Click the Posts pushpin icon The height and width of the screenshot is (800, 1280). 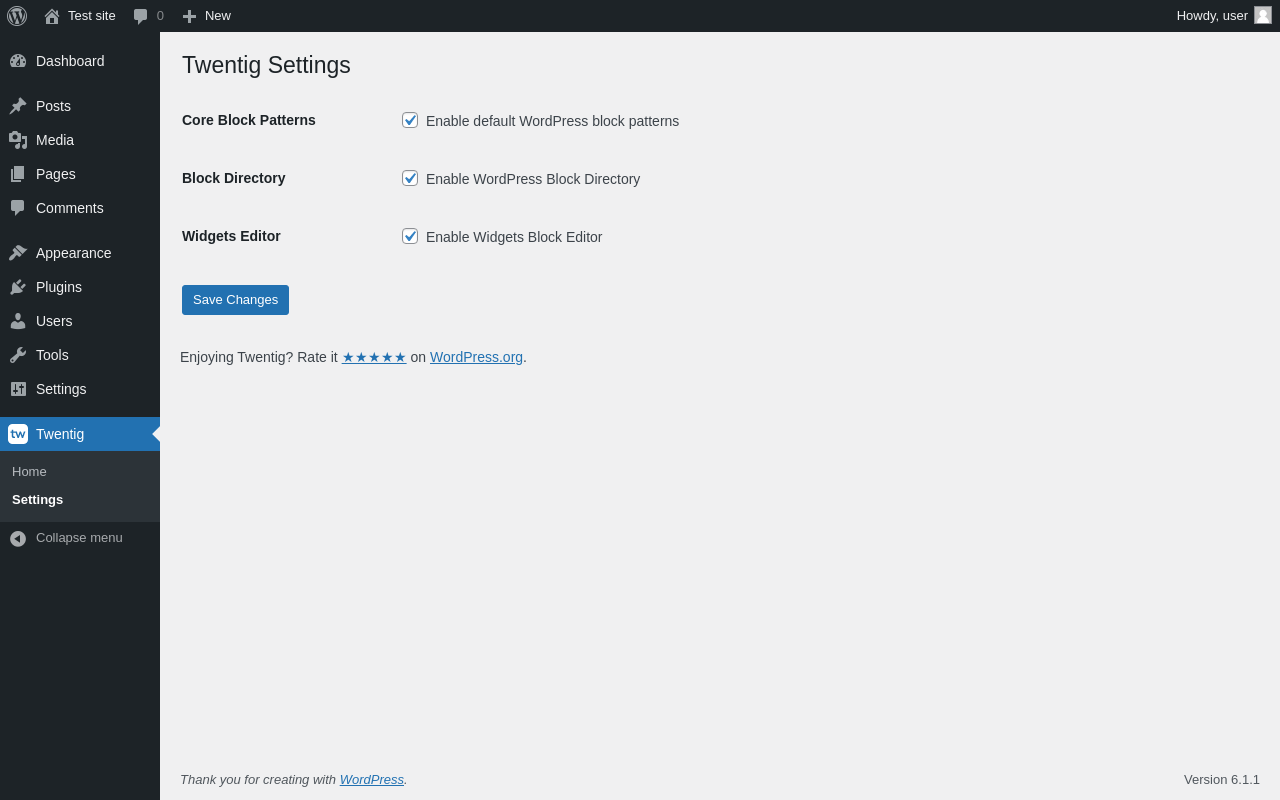pyautogui.click(x=18, y=106)
